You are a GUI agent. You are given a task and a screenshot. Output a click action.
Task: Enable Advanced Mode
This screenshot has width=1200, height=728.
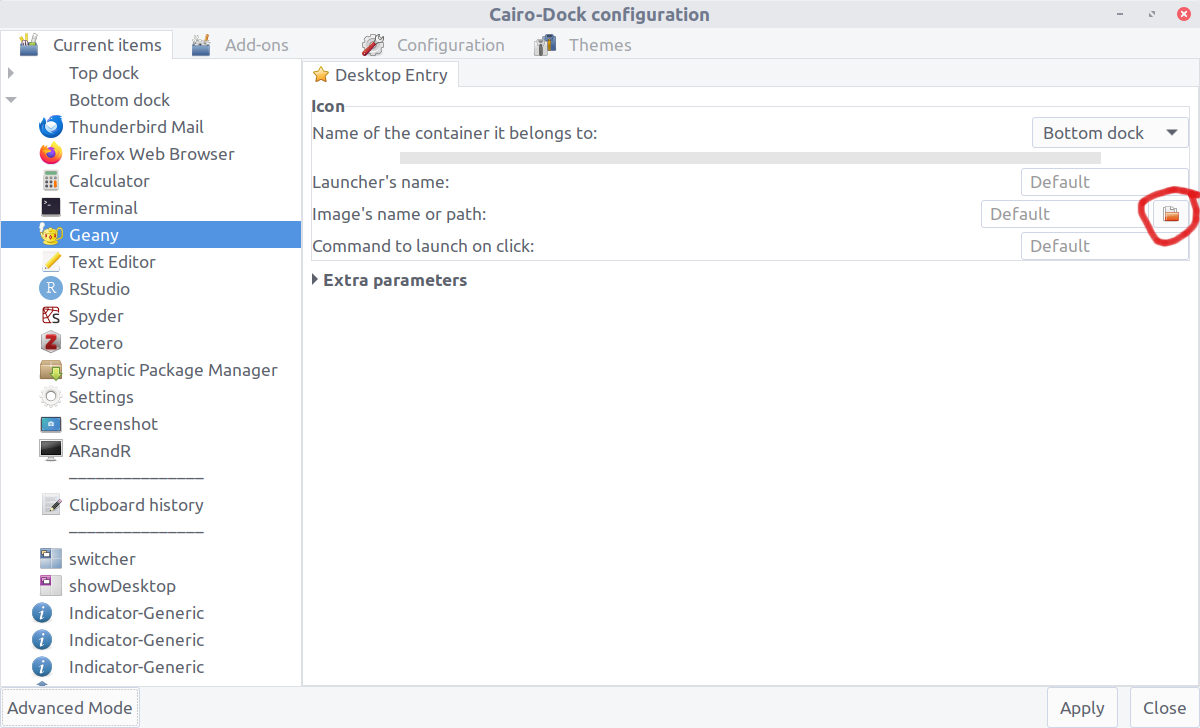pos(70,707)
